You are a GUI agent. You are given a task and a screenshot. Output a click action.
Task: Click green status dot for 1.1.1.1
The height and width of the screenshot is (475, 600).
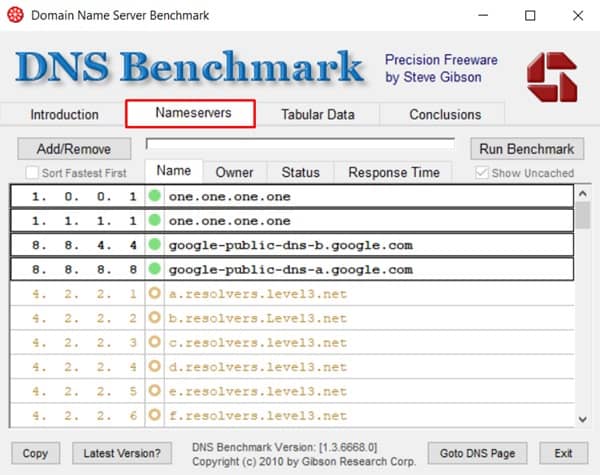click(155, 220)
